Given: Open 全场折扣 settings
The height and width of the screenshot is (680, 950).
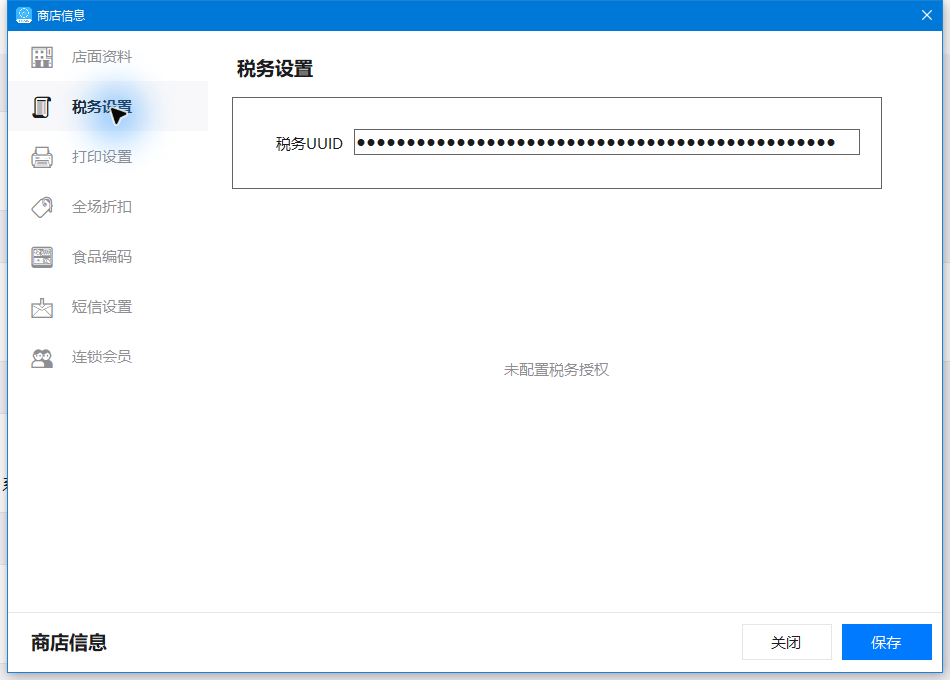Looking at the screenshot, I should point(108,207).
